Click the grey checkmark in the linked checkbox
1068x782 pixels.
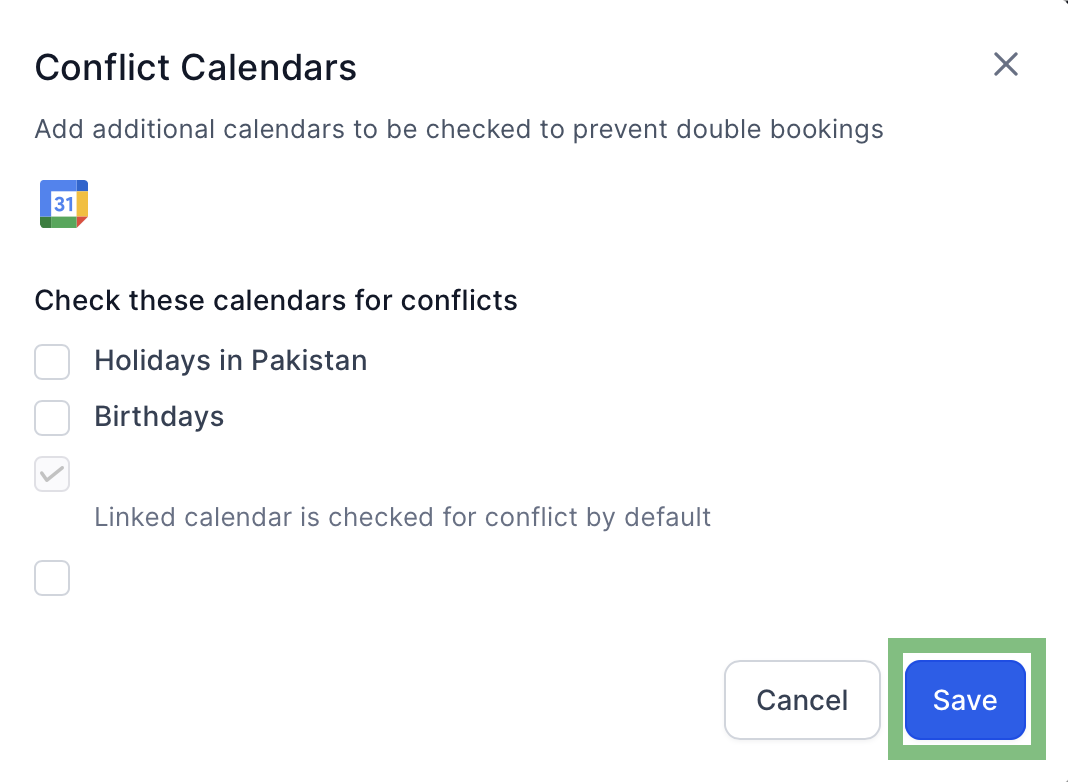tap(52, 474)
